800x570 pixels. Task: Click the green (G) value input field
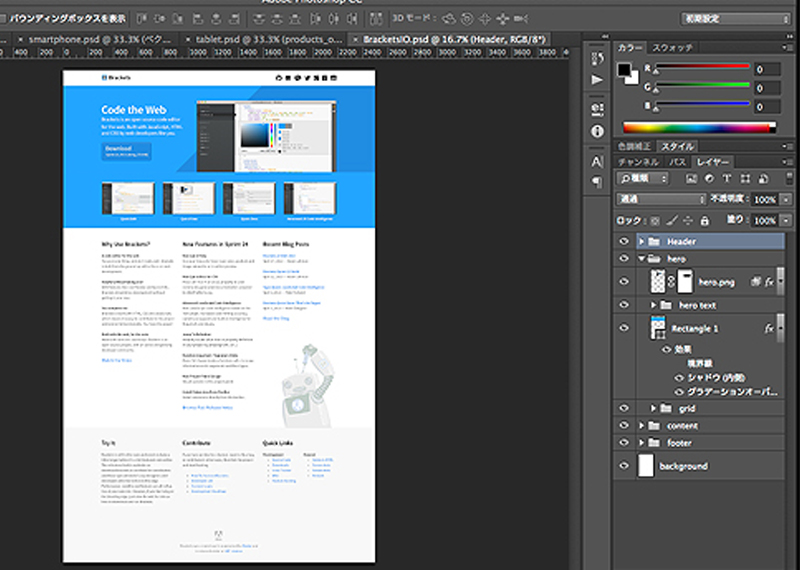[x=767, y=88]
